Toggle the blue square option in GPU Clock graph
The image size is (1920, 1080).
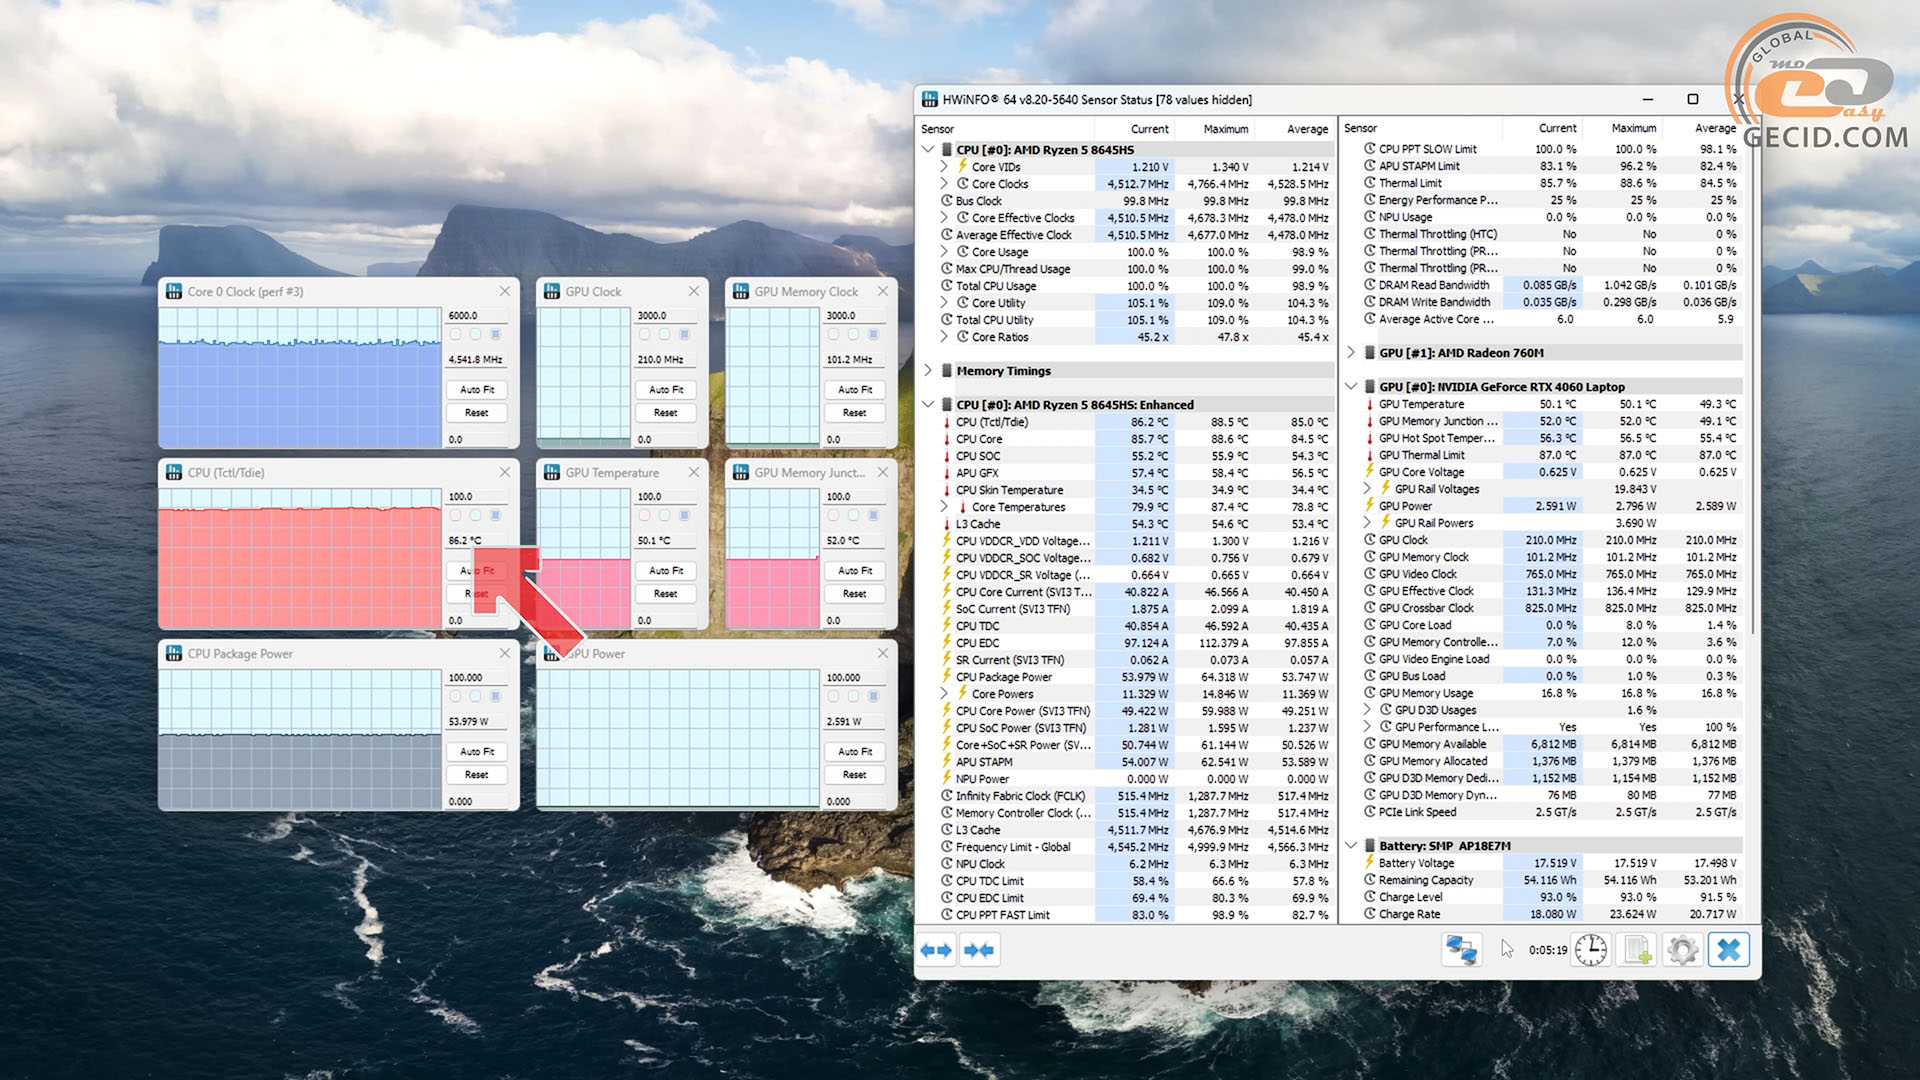click(684, 334)
